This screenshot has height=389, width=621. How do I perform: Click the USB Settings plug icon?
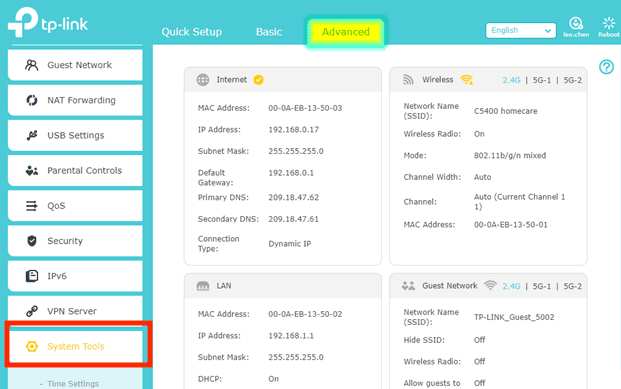(32, 135)
